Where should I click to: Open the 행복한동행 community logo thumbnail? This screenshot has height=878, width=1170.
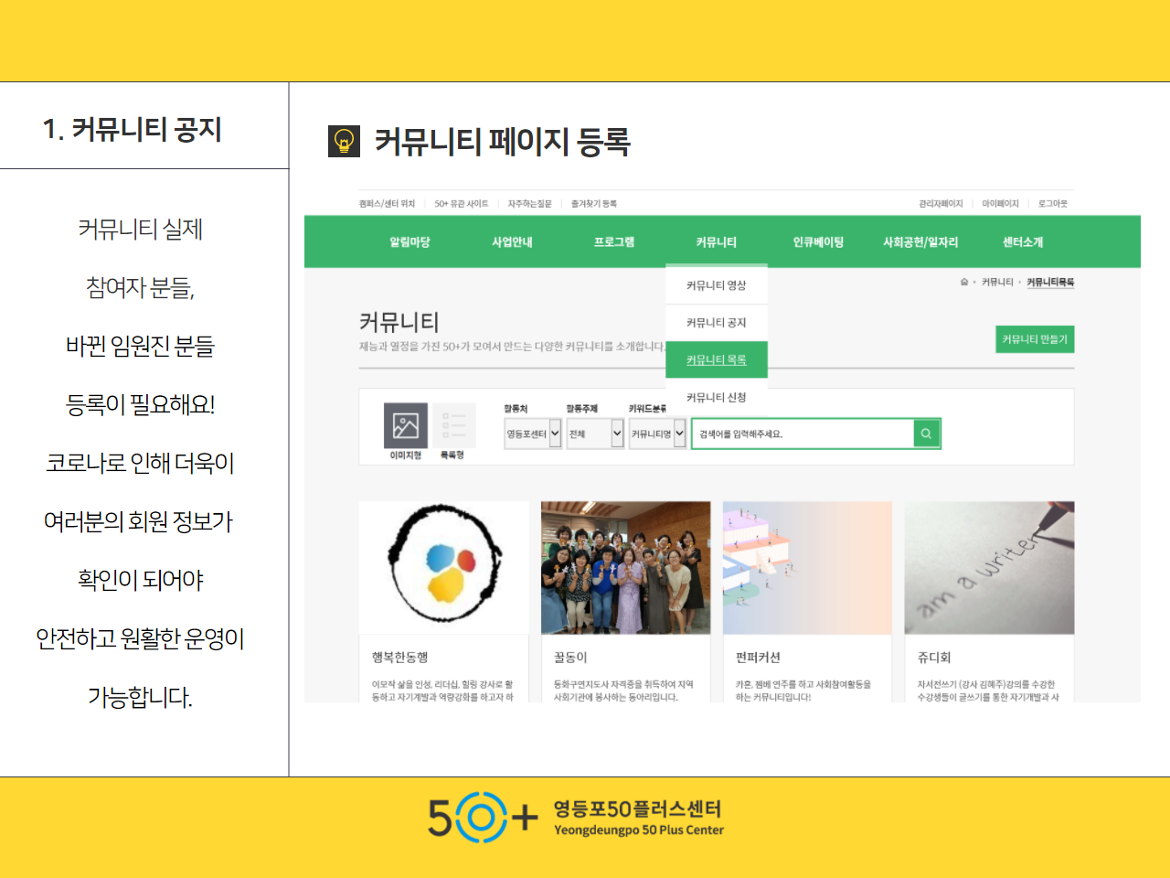coord(443,567)
